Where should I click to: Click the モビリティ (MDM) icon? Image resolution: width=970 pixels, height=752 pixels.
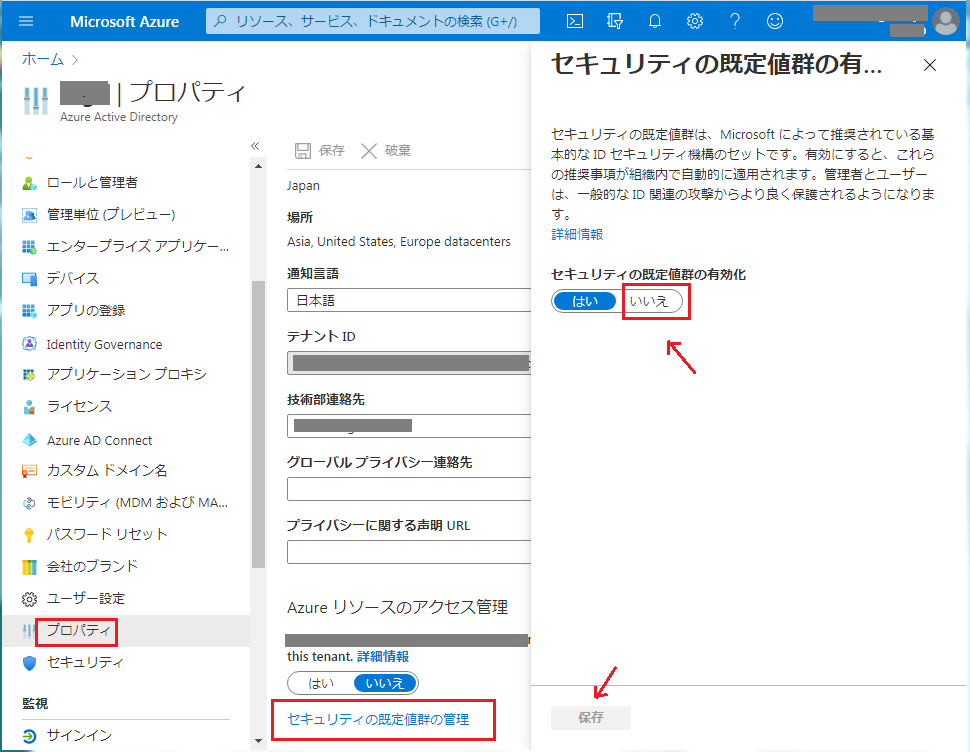click(x=29, y=503)
